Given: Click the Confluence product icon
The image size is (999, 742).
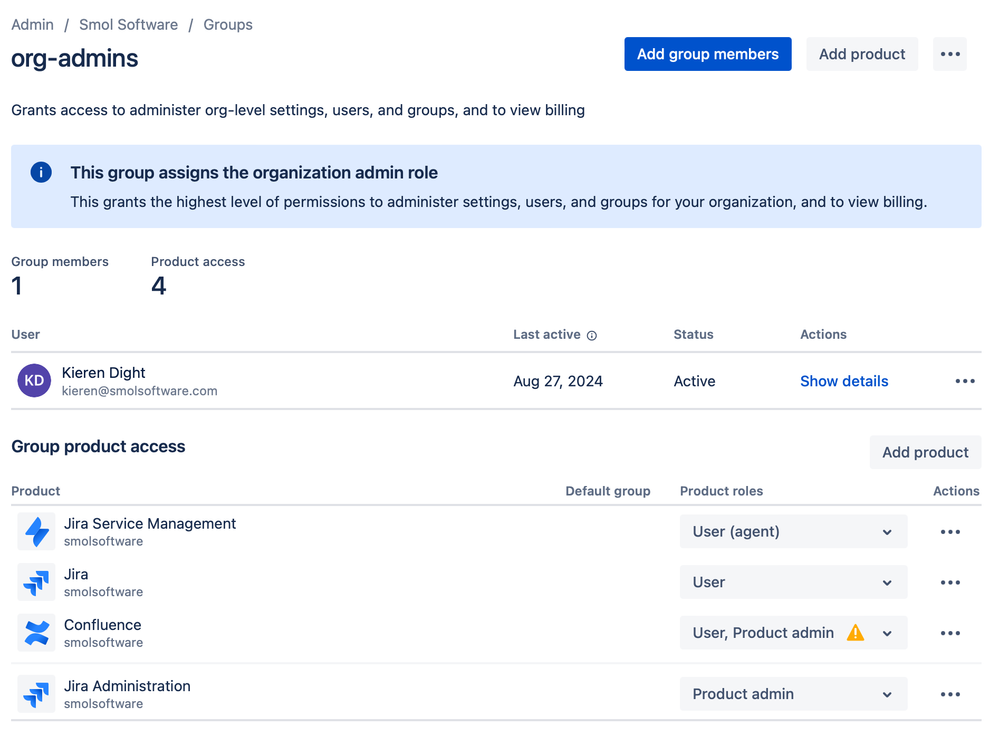Looking at the screenshot, I should coord(36,633).
